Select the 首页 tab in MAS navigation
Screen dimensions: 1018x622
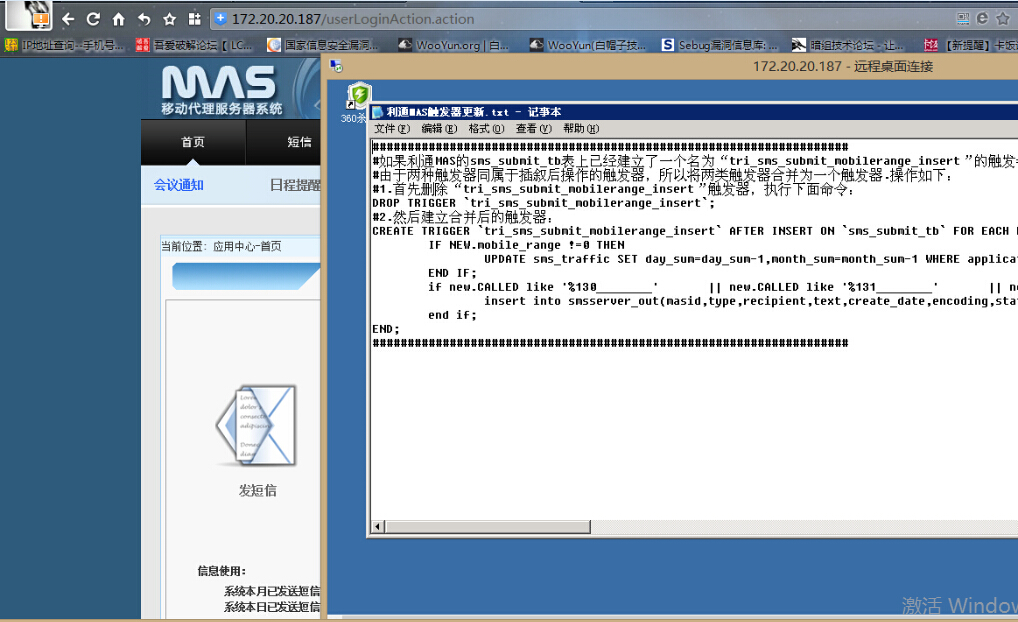193,142
